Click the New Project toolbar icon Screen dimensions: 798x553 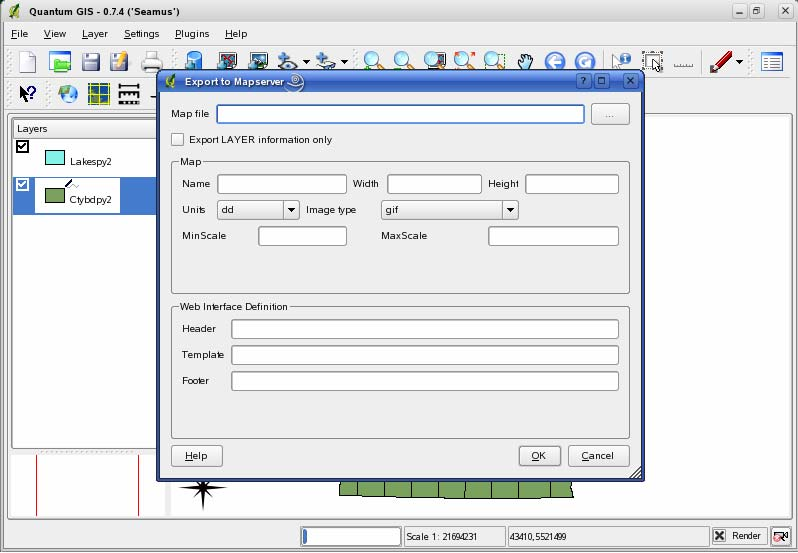pyautogui.click(x=27, y=62)
